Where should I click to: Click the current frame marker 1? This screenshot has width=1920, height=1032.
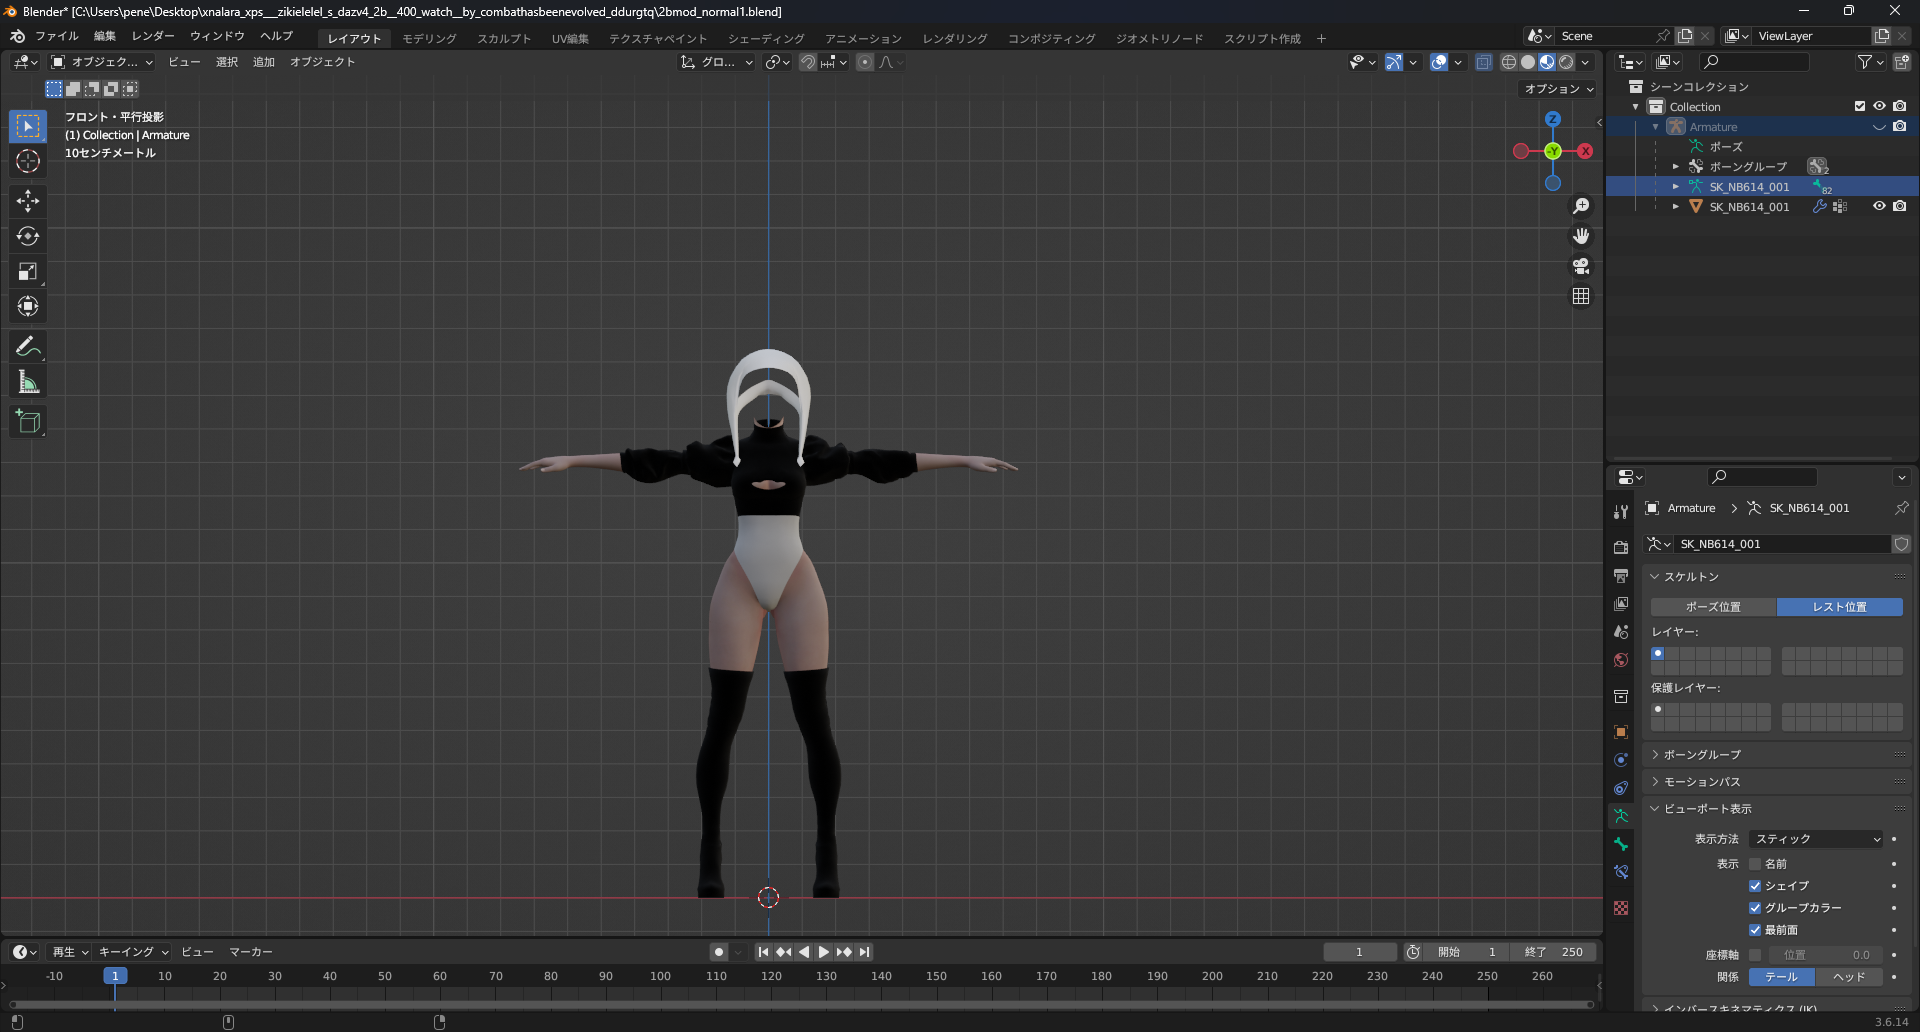115,976
